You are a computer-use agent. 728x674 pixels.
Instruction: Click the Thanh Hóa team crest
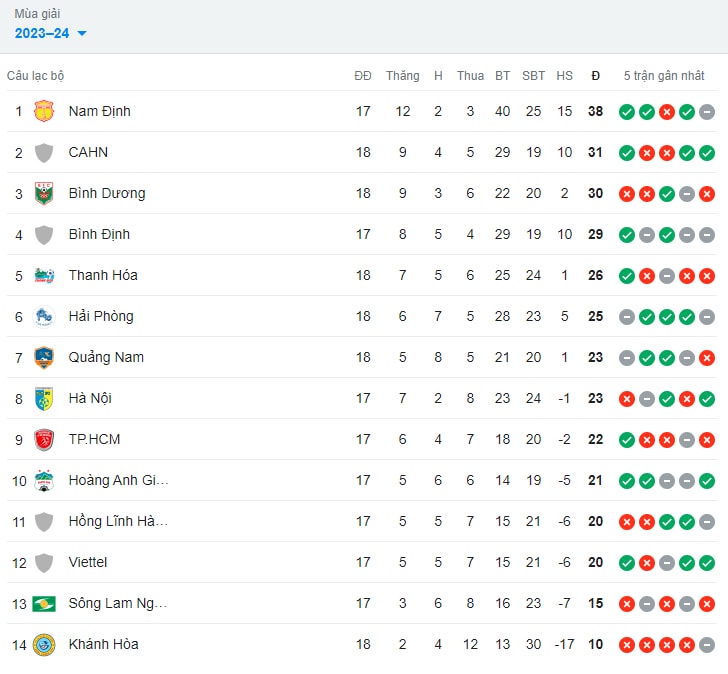[44, 275]
